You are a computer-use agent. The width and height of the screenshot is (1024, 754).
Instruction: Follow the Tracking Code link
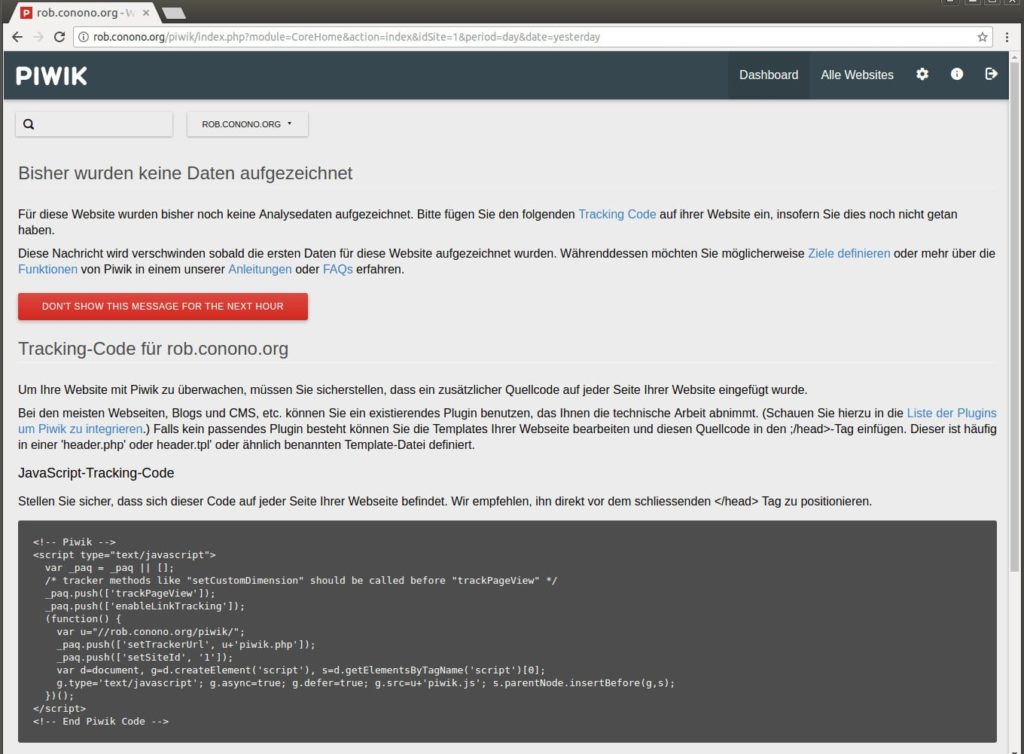click(616, 214)
